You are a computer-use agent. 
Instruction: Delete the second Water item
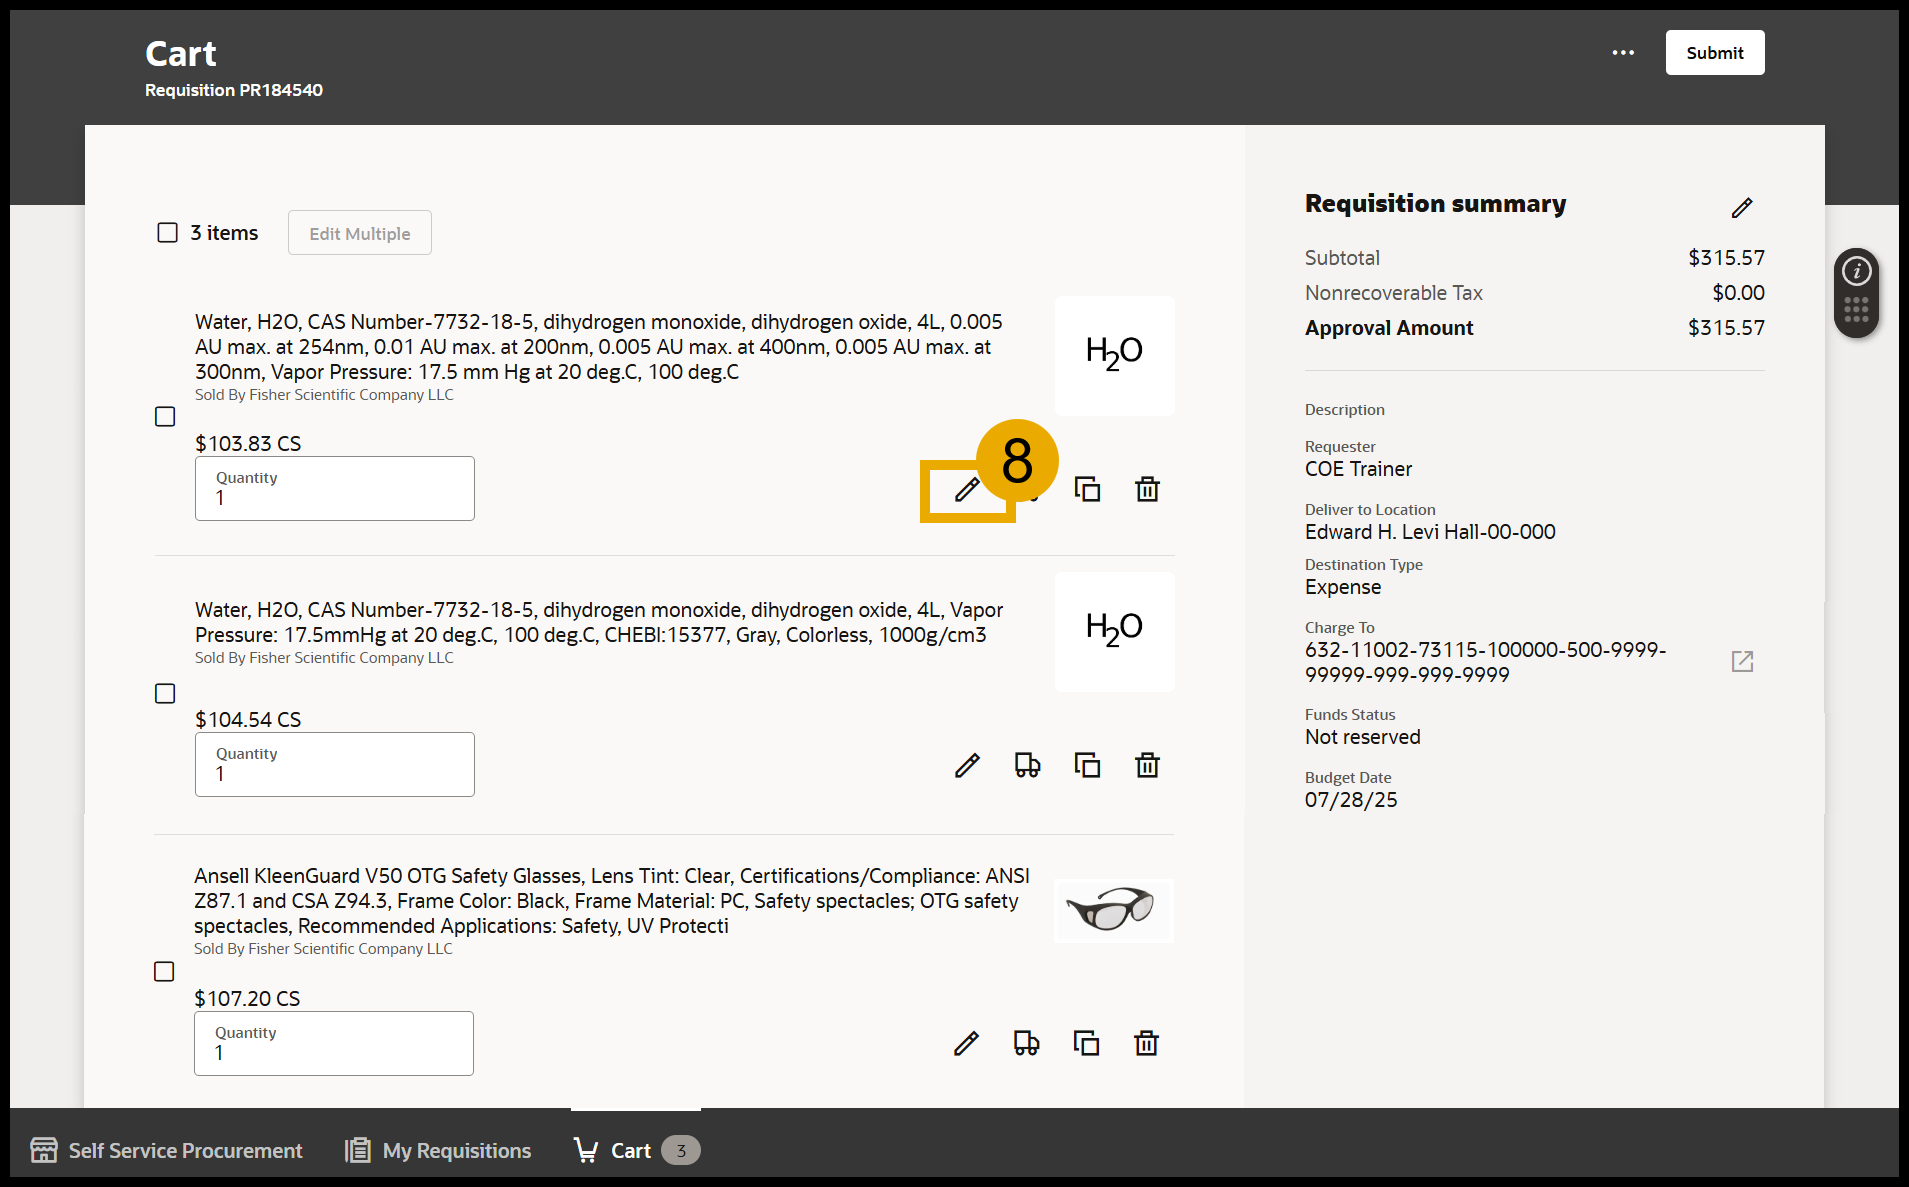[x=1147, y=765]
